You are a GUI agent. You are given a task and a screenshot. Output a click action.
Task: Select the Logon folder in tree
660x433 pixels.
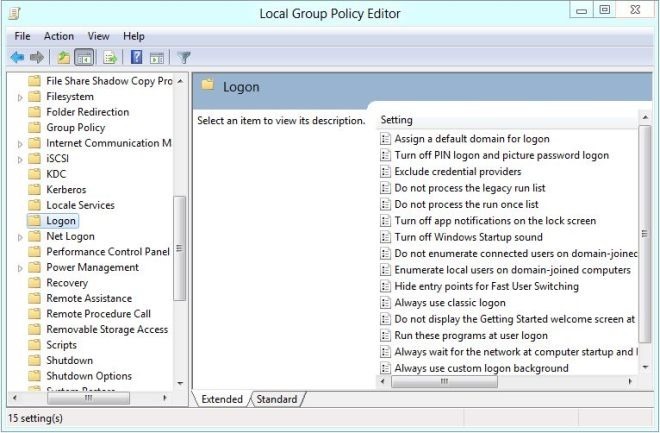(61, 221)
